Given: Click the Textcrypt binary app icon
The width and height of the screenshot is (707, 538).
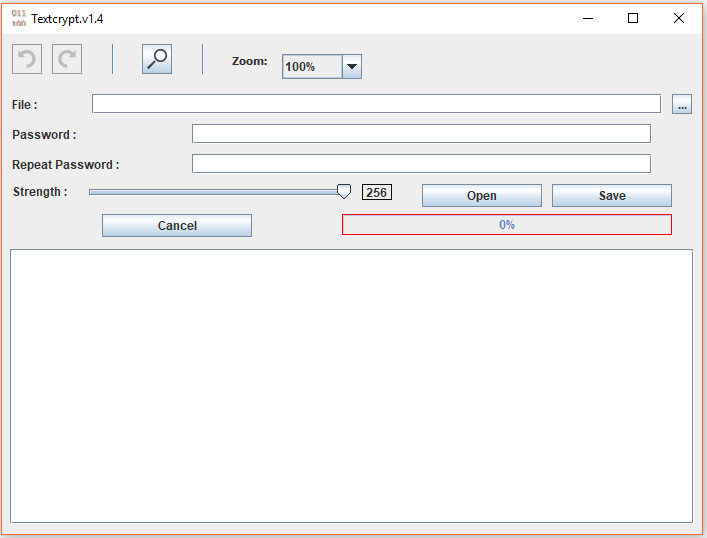Looking at the screenshot, I should point(18,18).
